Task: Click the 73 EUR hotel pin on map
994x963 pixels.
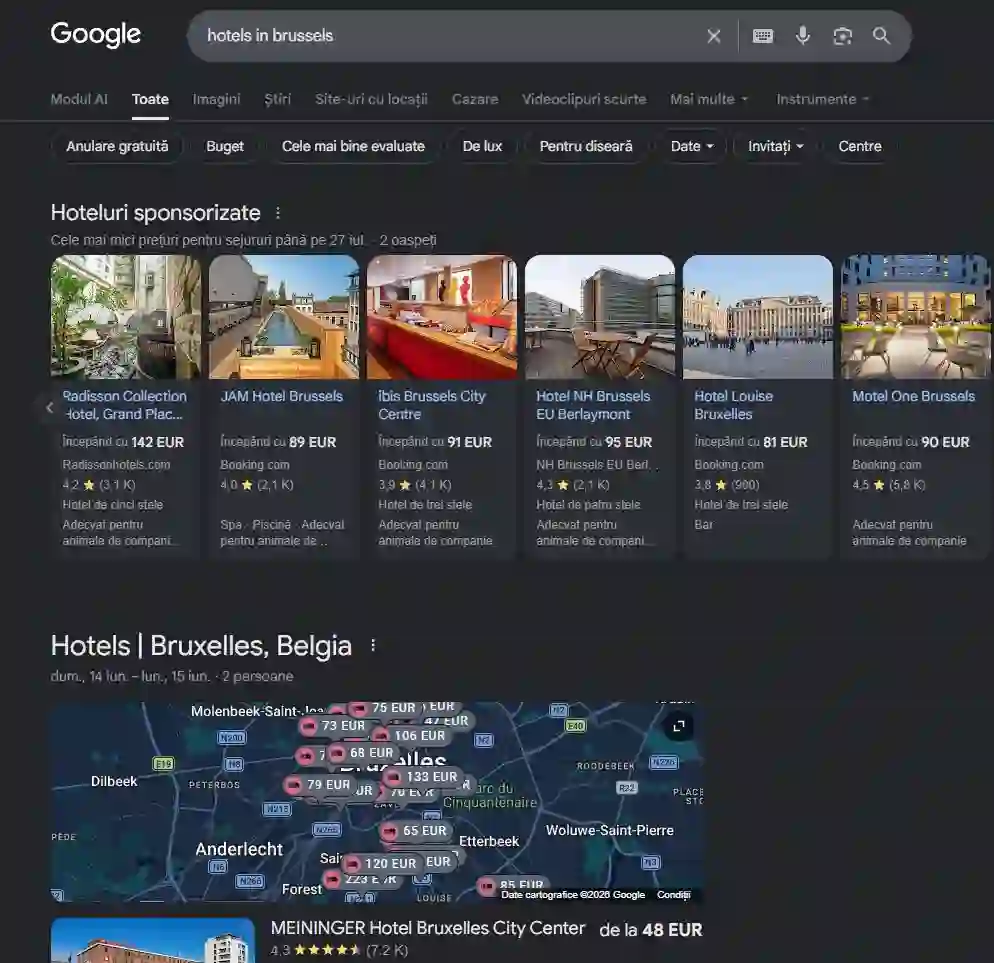Action: 335,726
